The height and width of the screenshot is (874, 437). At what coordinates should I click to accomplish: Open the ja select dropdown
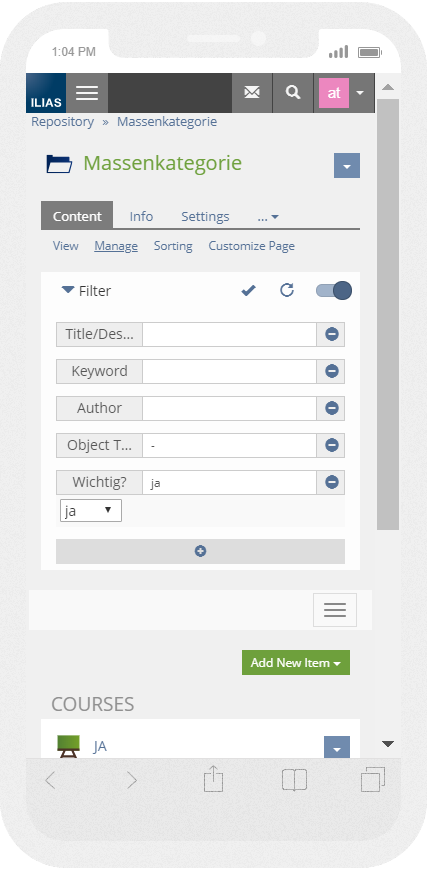[91, 511]
